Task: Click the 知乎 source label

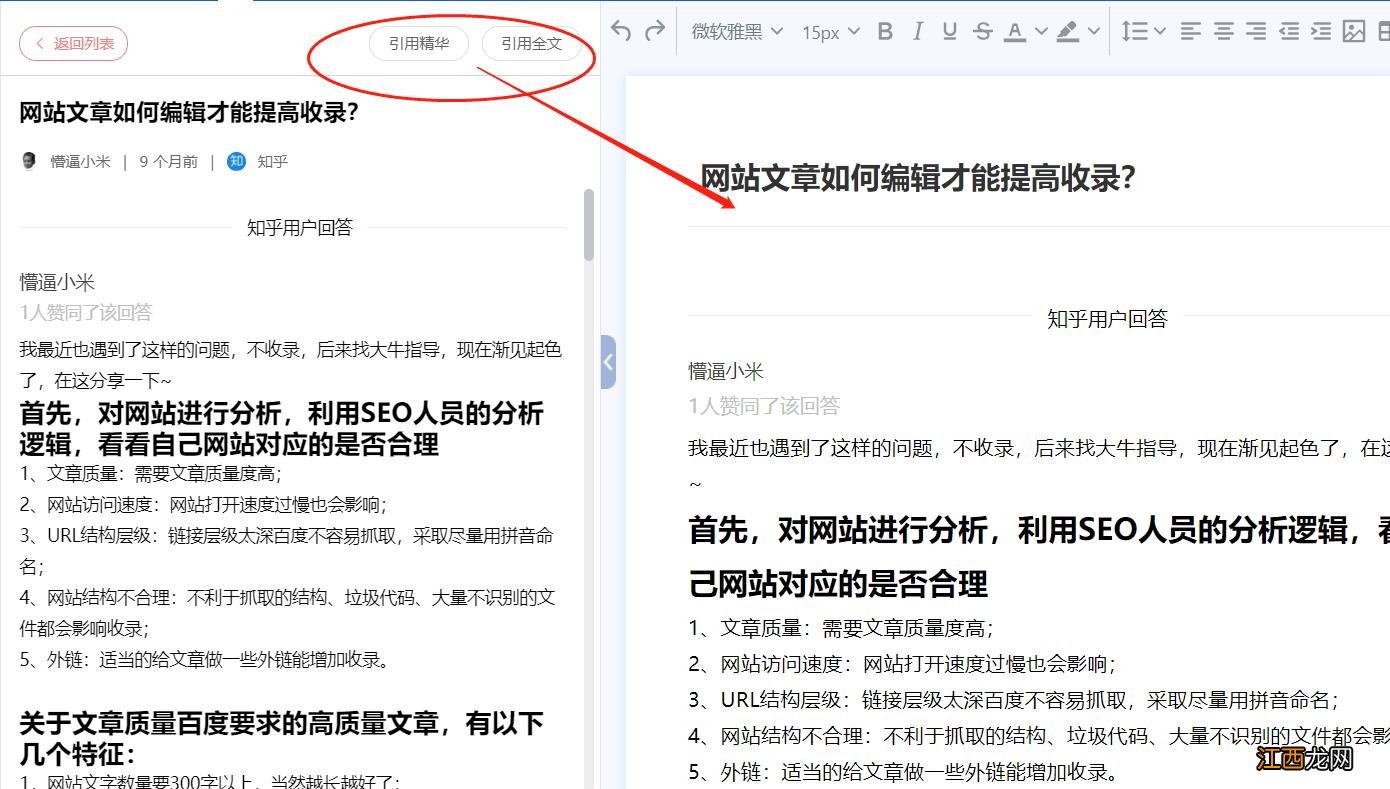Action: (x=272, y=161)
